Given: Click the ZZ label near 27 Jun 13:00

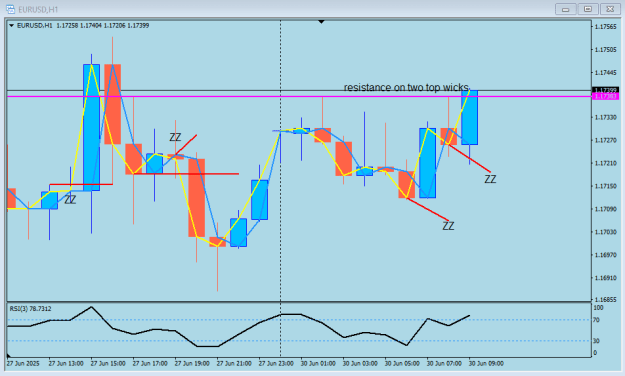Looking at the screenshot, I should [x=70, y=200].
